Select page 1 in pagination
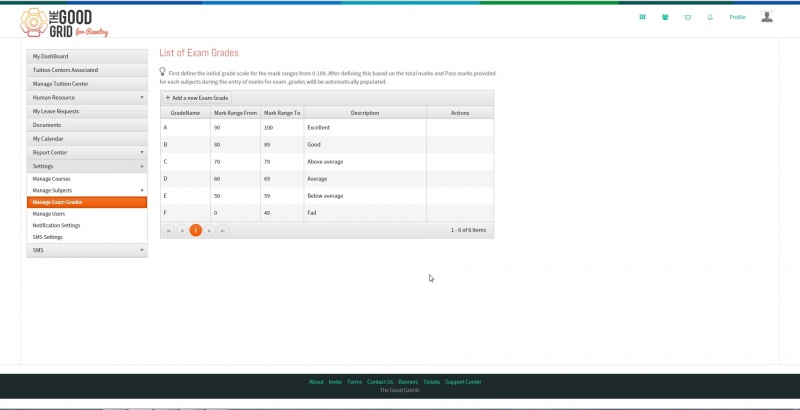The image size is (800, 410). pos(195,230)
